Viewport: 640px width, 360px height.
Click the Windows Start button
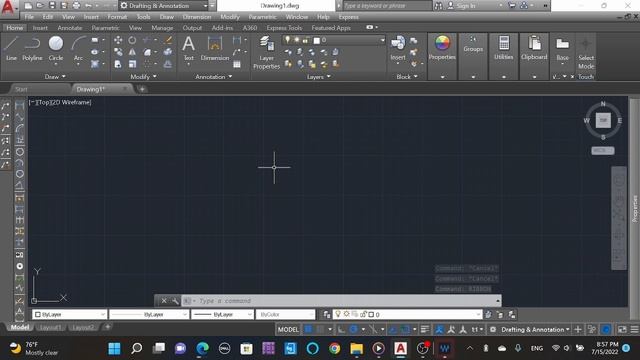click(x=114, y=349)
